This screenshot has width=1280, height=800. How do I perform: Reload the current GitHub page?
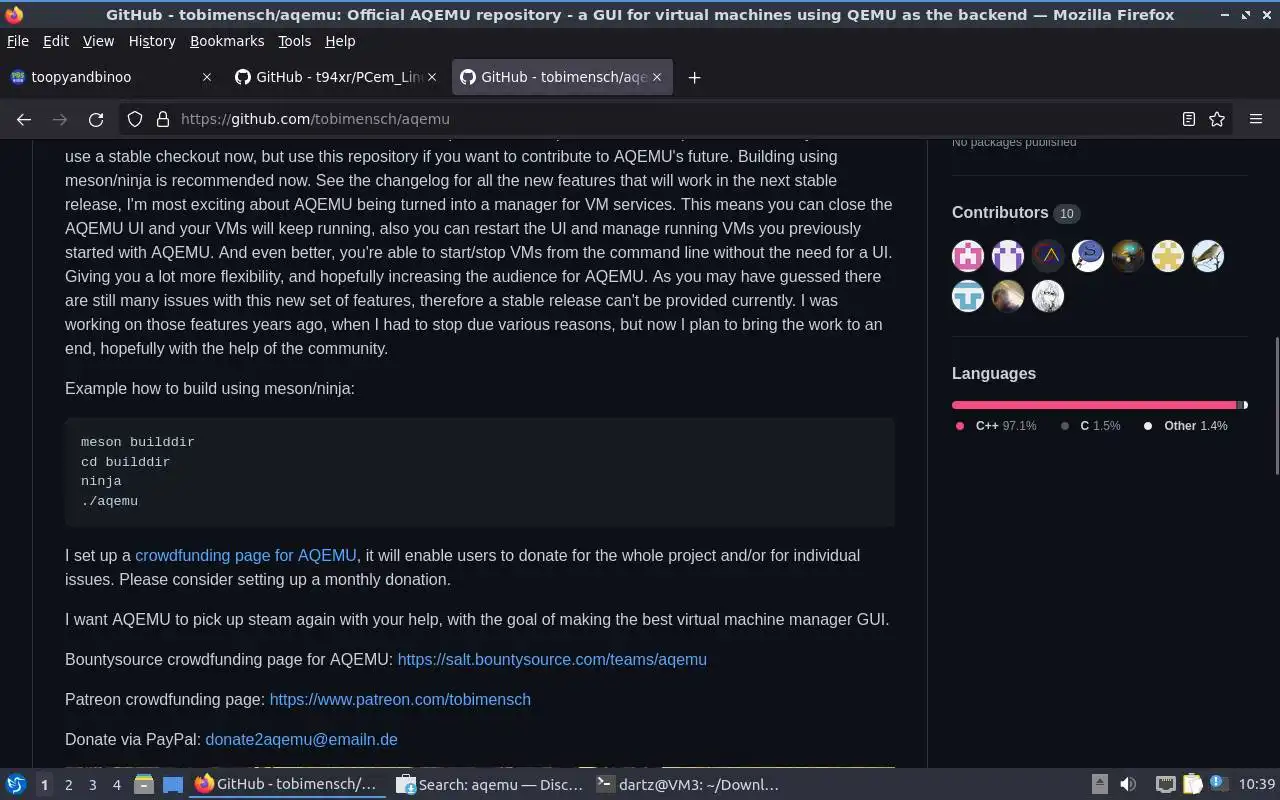tap(96, 119)
